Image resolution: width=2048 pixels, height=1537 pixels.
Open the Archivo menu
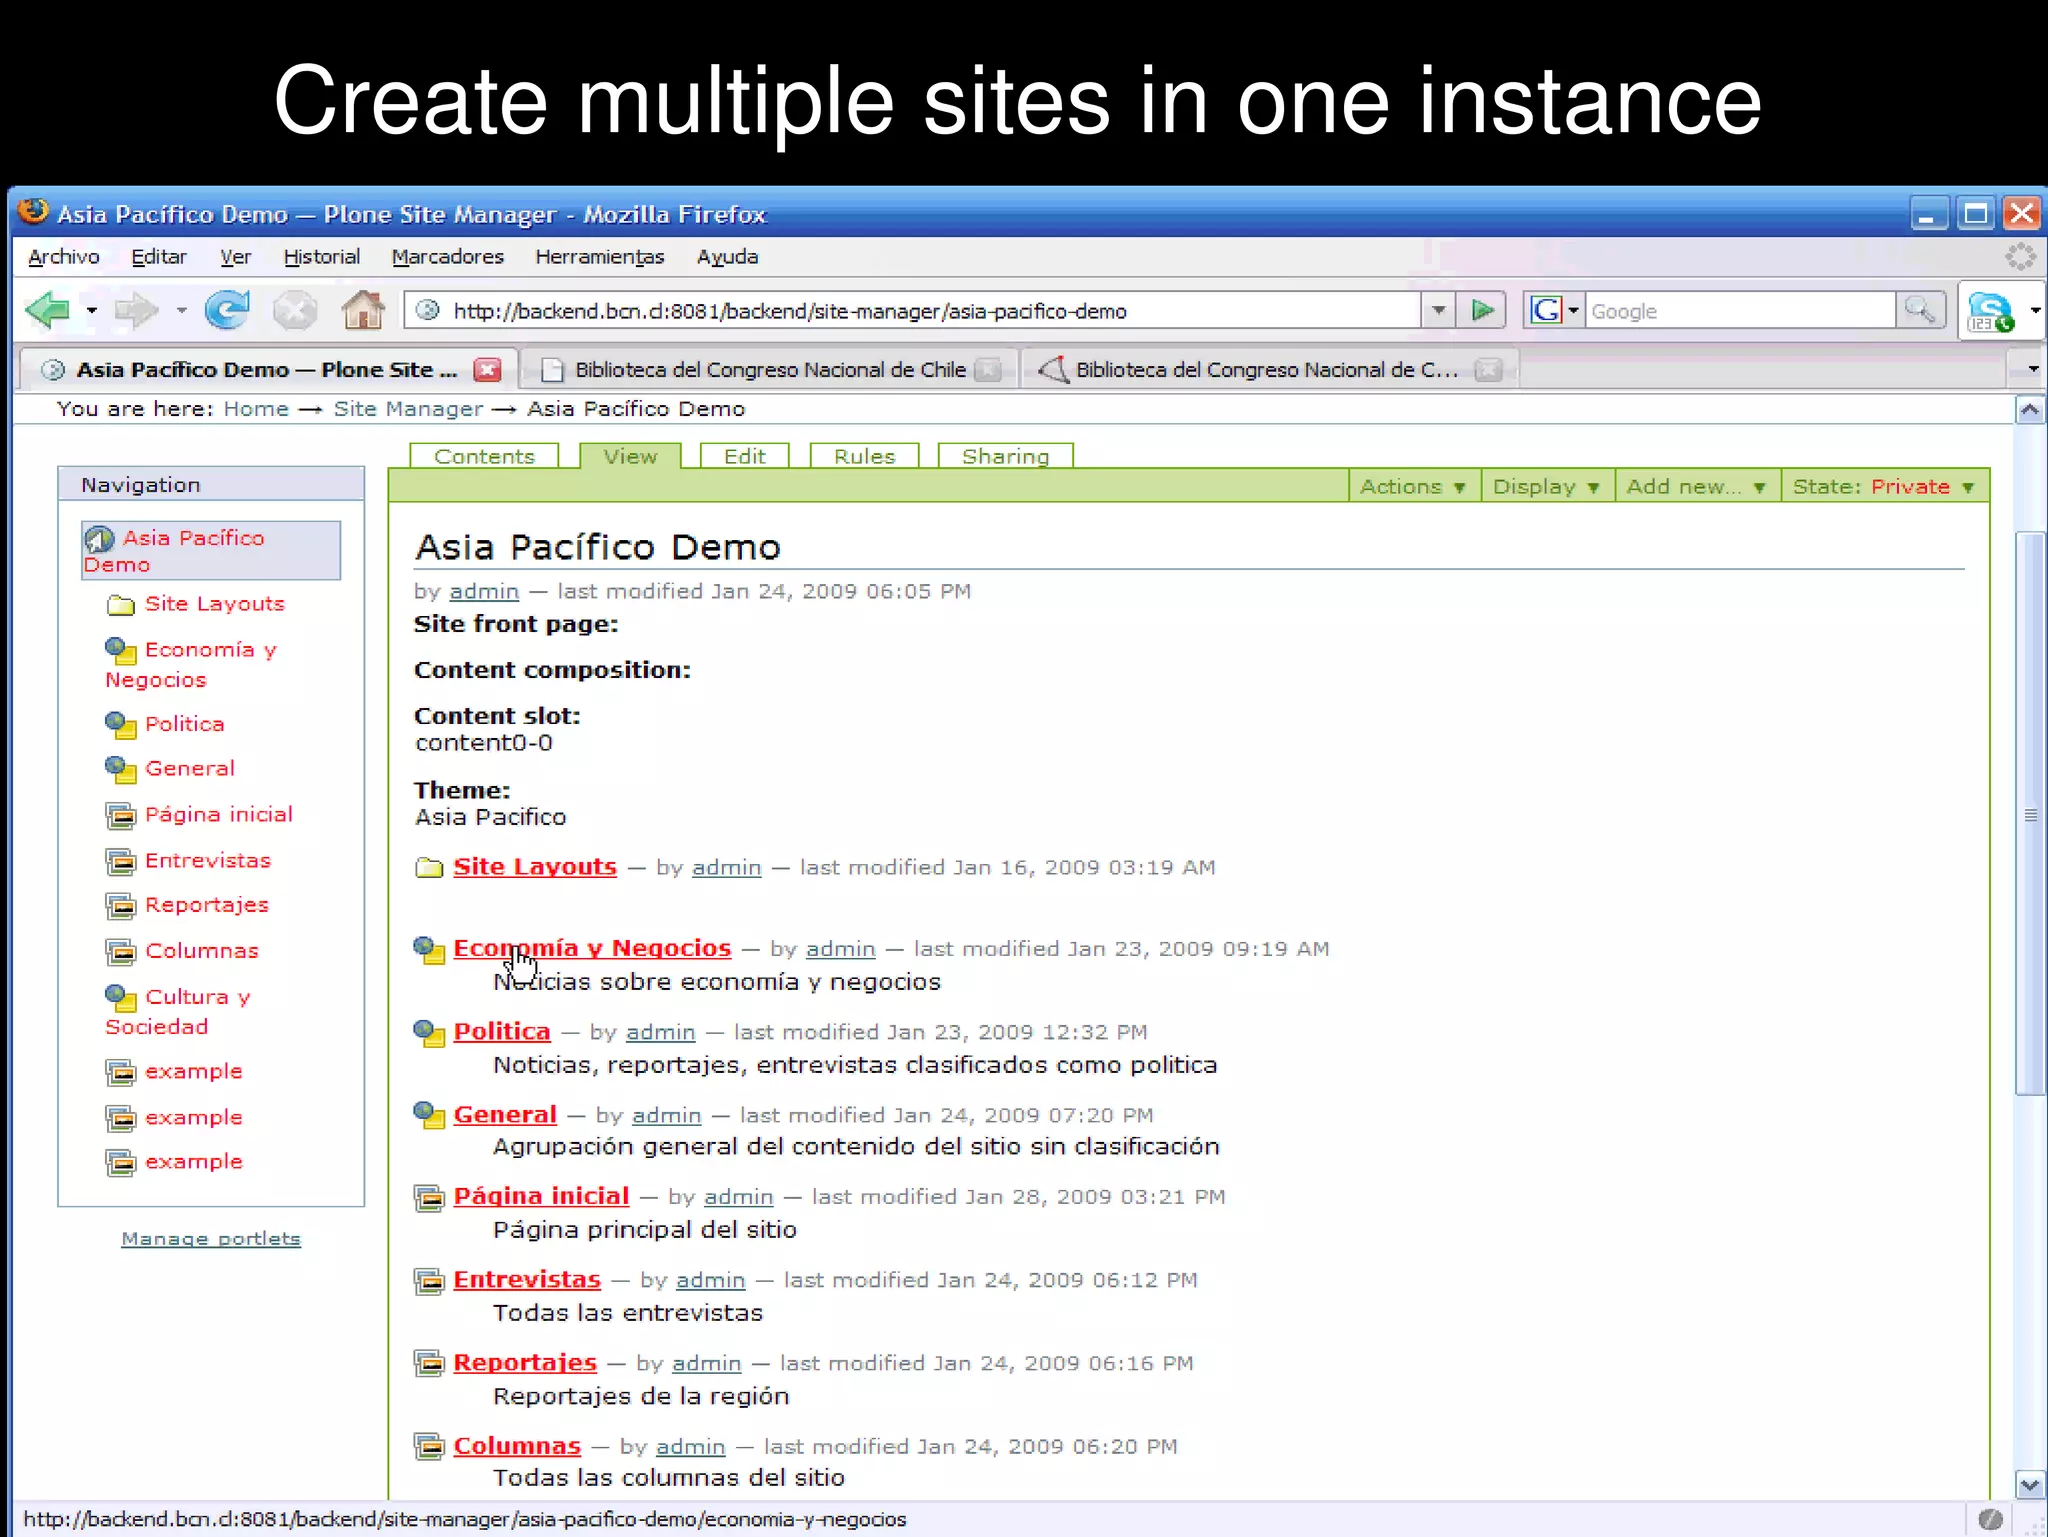(64, 257)
